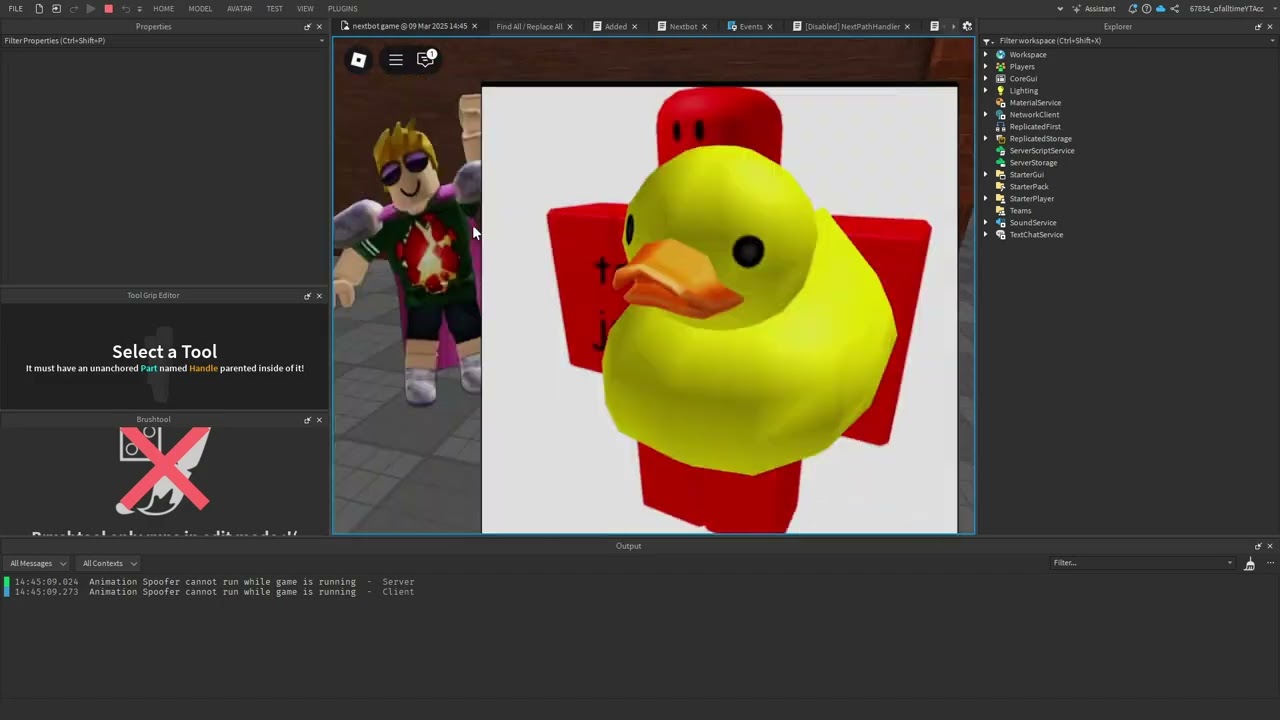The height and width of the screenshot is (720, 1280).
Task: Select Teams in Explorer
Action: (1020, 211)
